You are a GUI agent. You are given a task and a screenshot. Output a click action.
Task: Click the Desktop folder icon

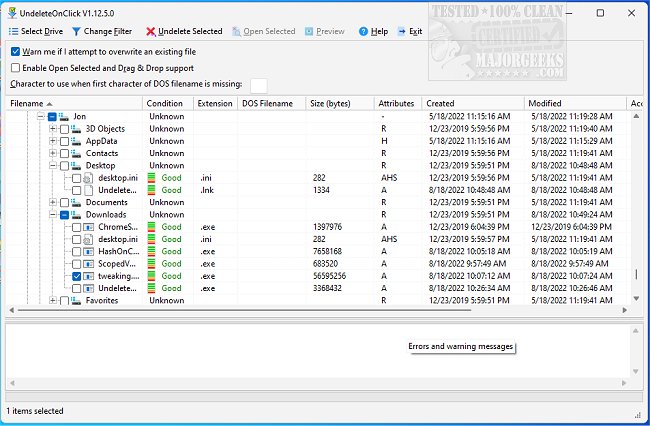(76, 166)
